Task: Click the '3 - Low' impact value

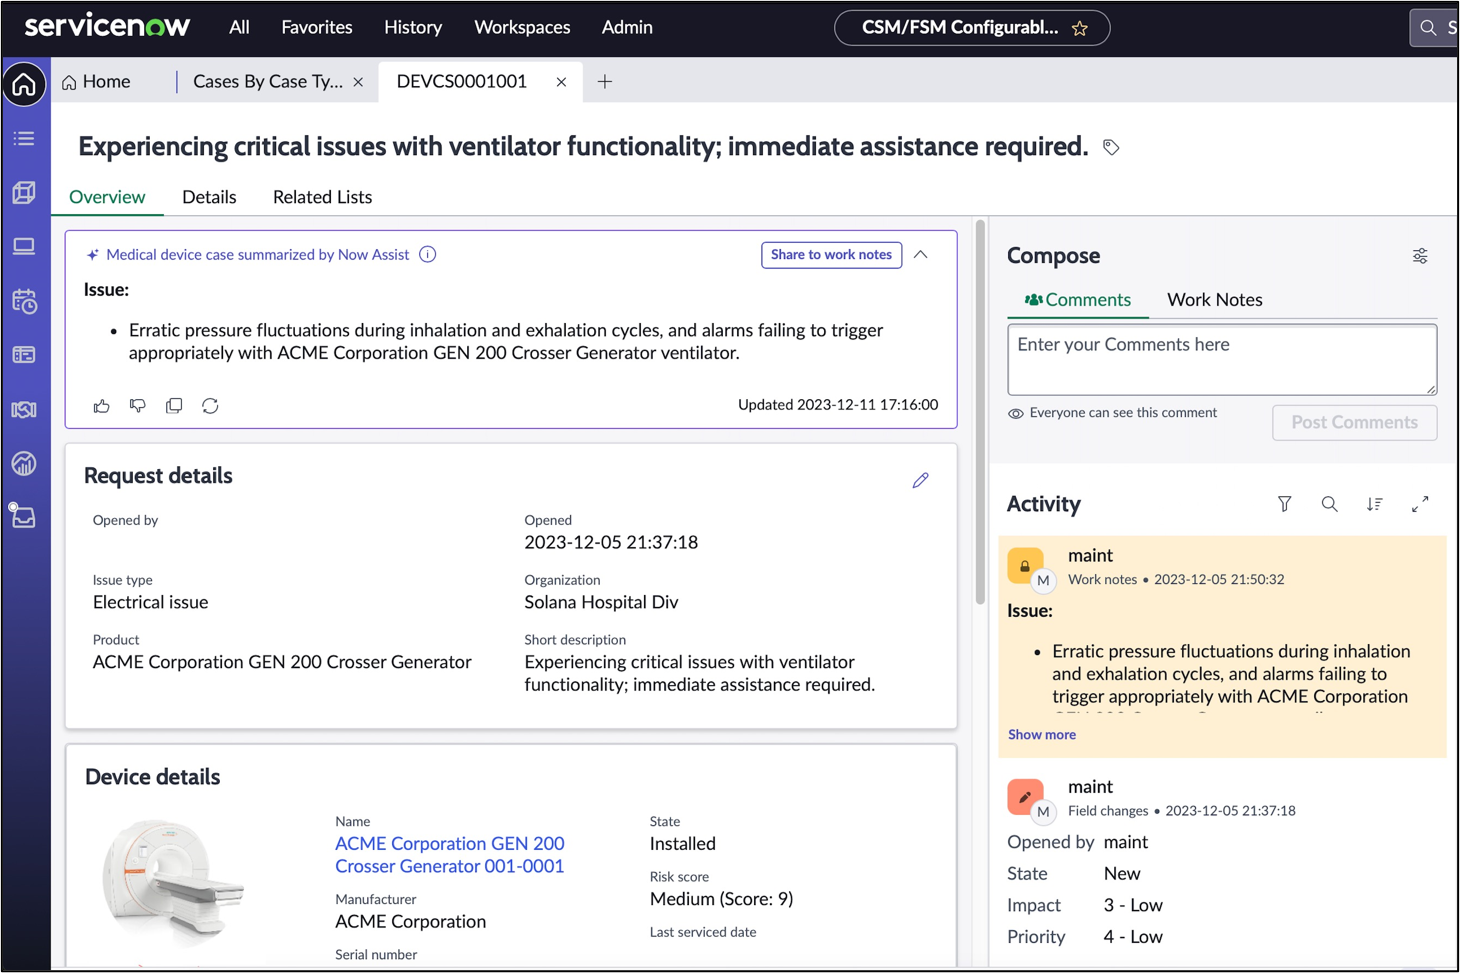Action: coord(1133,905)
